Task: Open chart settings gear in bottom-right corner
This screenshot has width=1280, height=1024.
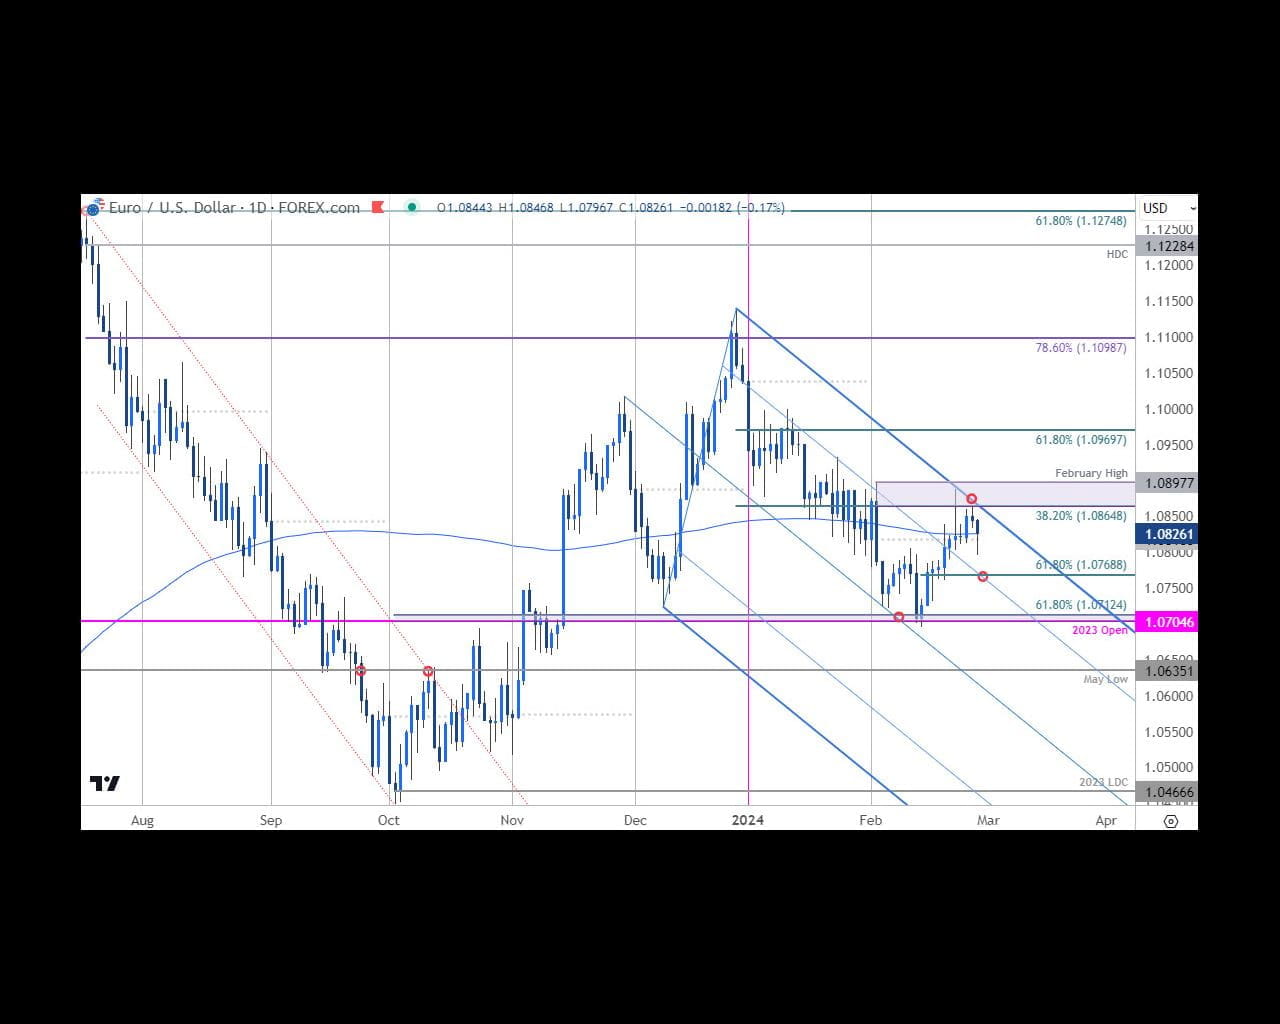Action: pyautogui.click(x=1171, y=821)
